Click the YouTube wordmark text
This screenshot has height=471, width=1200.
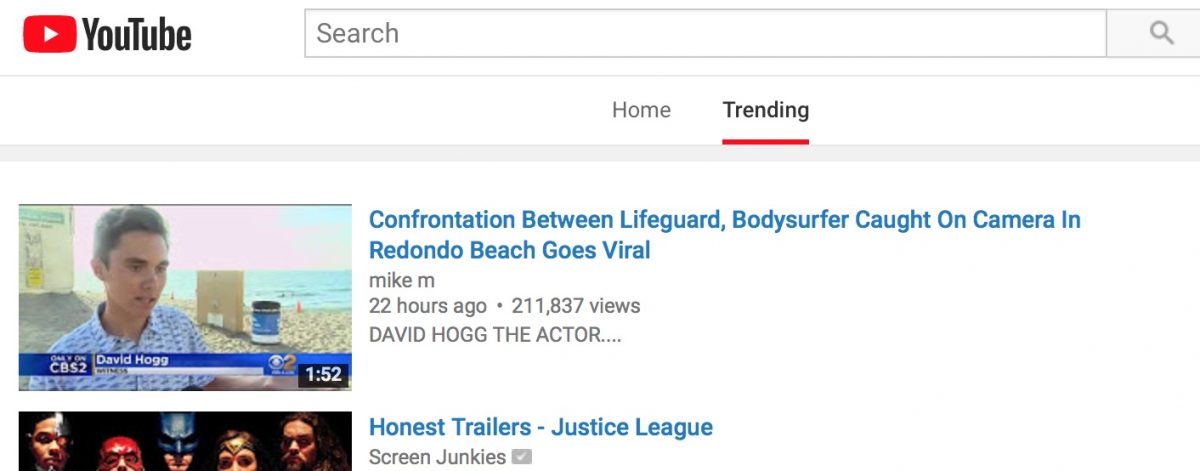137,35
